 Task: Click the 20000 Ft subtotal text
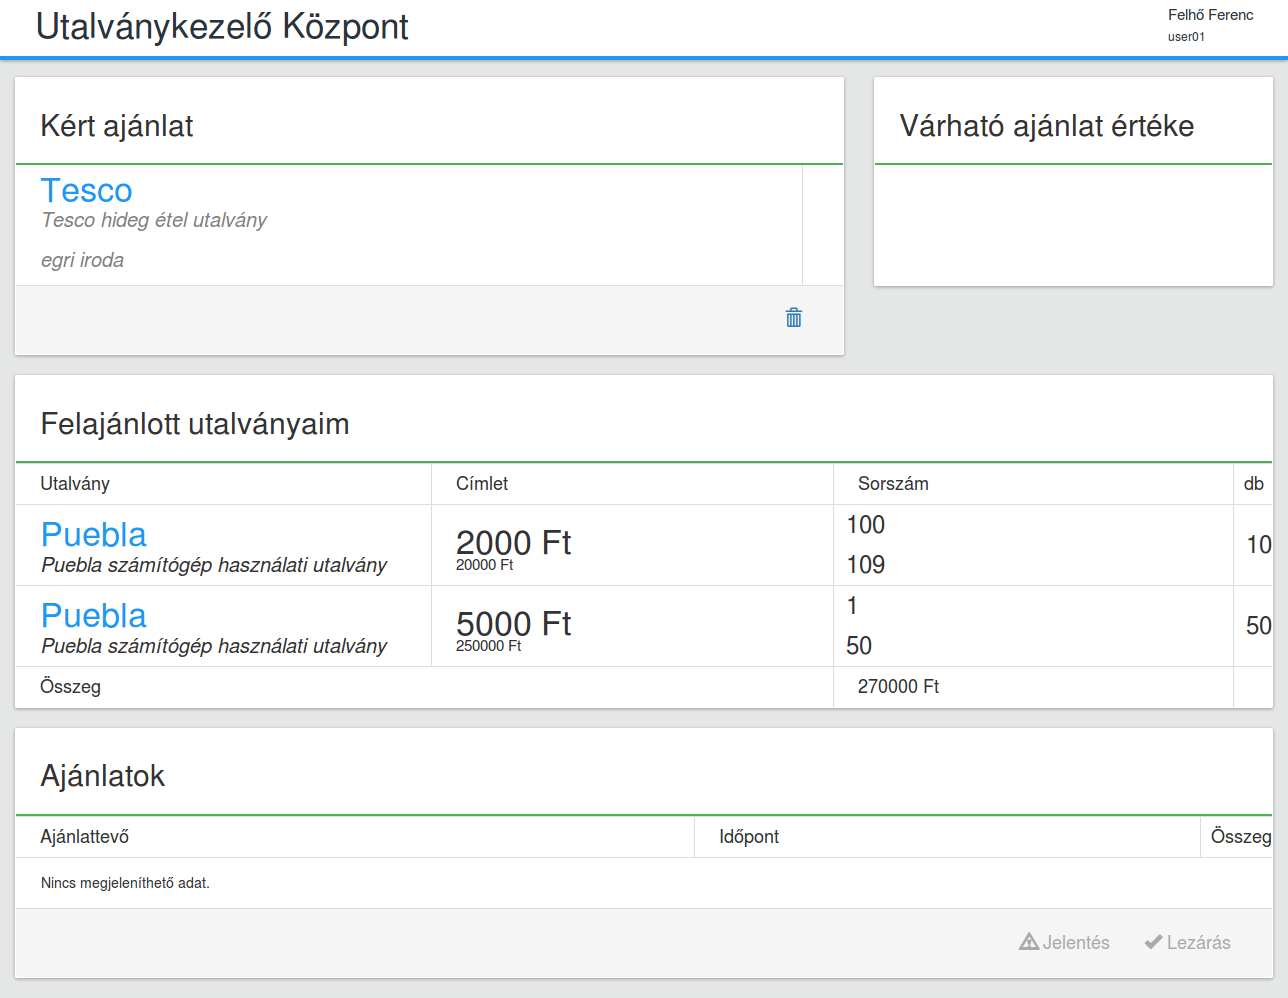[x=484, y=565]
